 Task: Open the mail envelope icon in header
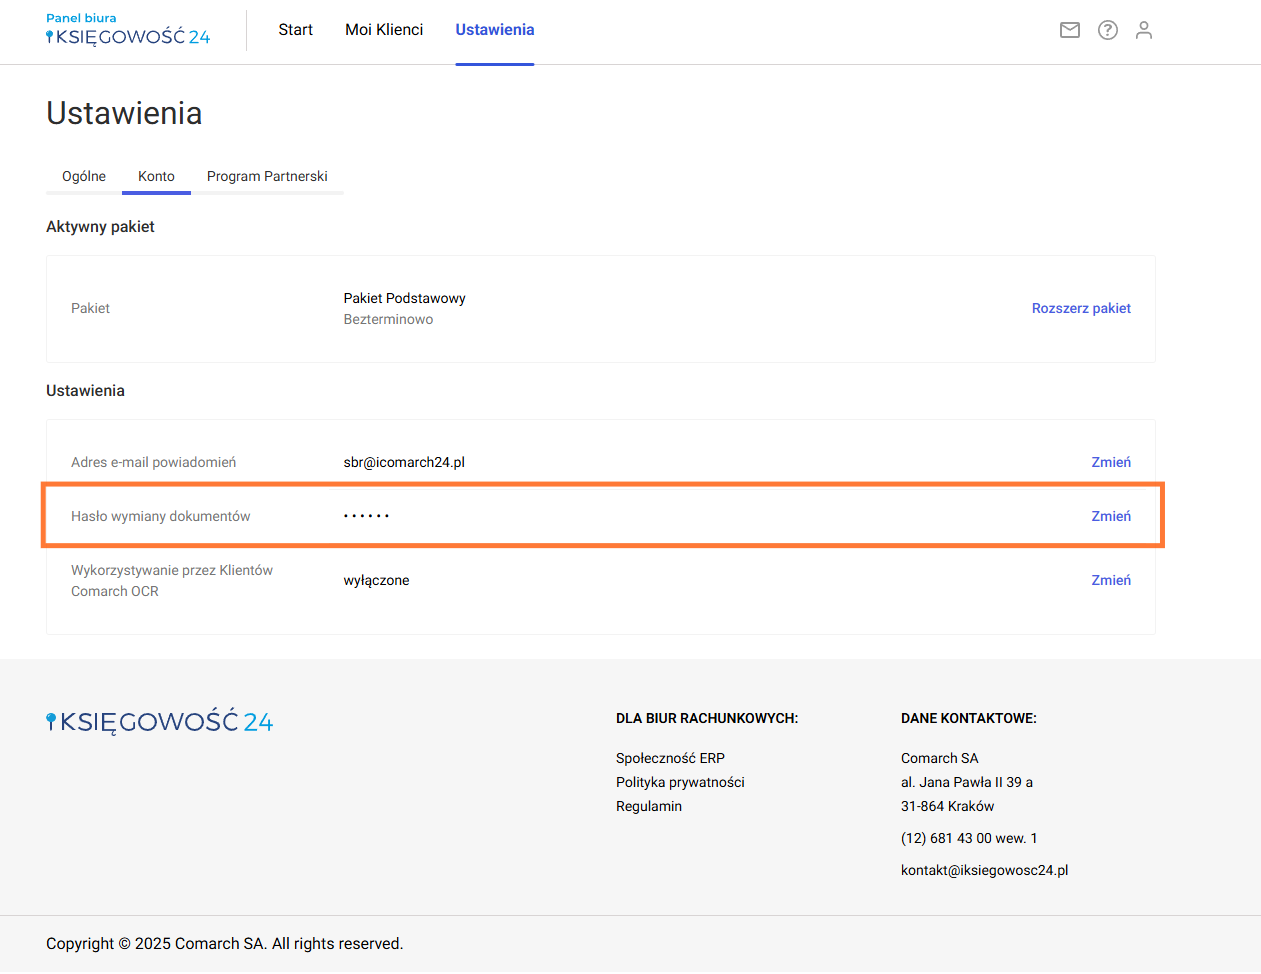(1070, 30)
